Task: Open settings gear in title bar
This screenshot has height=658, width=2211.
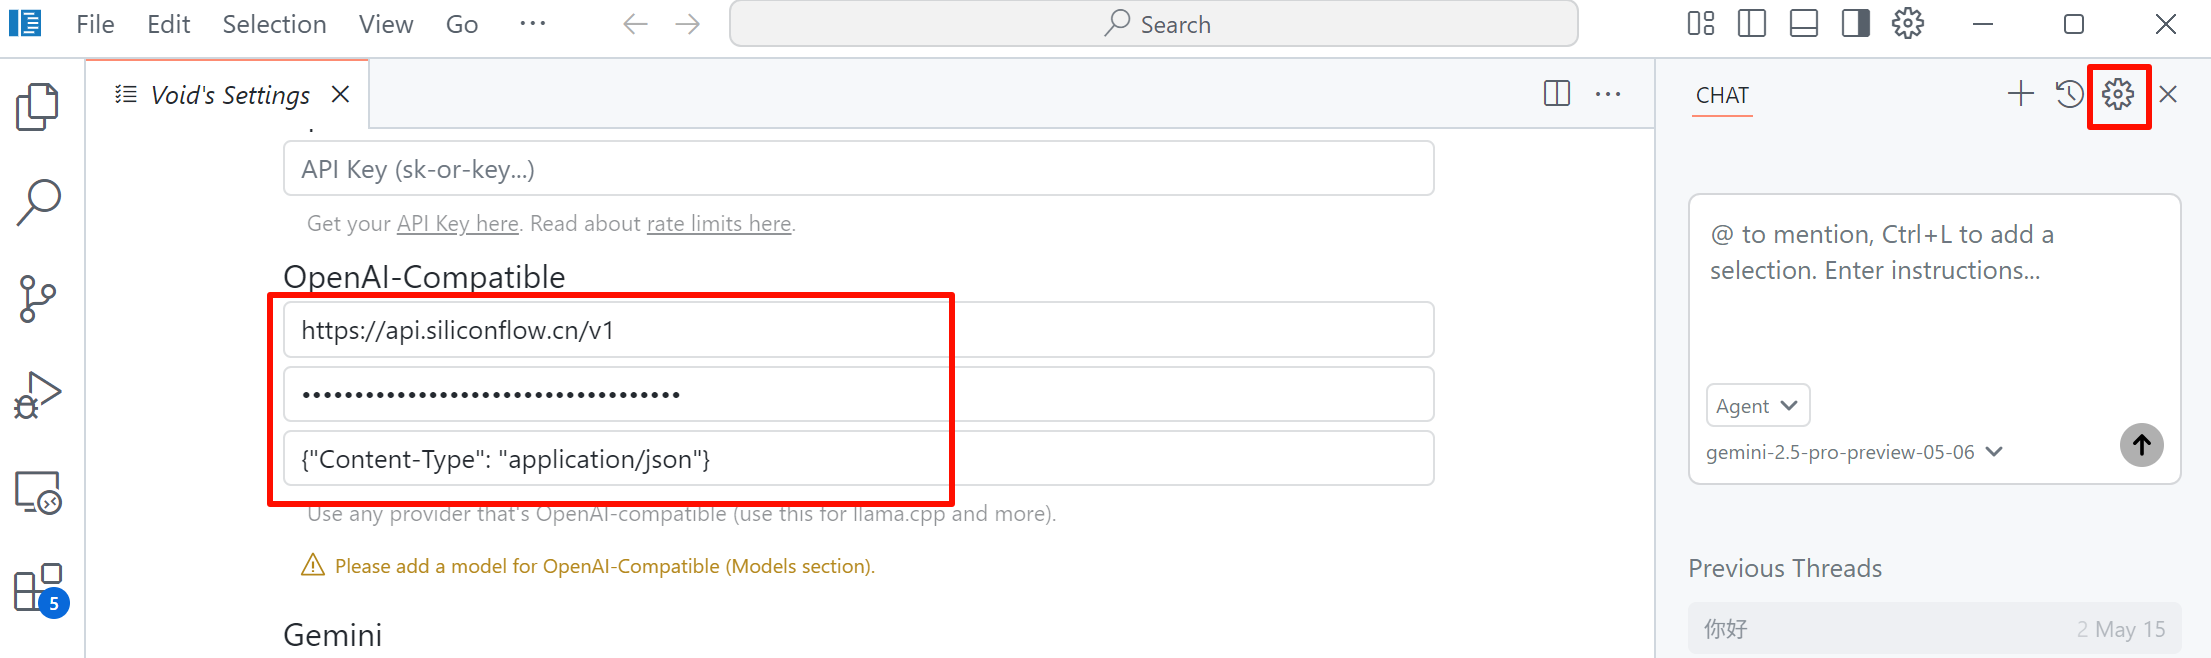Action: 1908,24
